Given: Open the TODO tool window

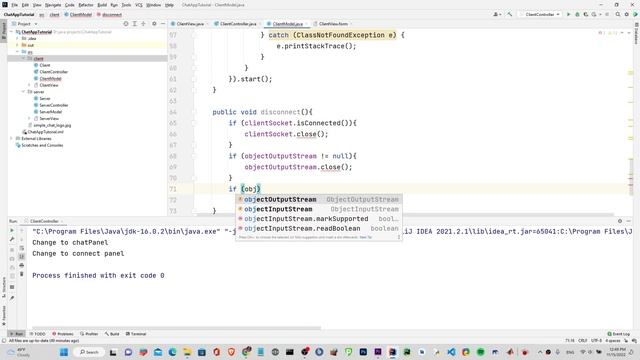Looking at the screenshot, I should (x=38, y=334).
